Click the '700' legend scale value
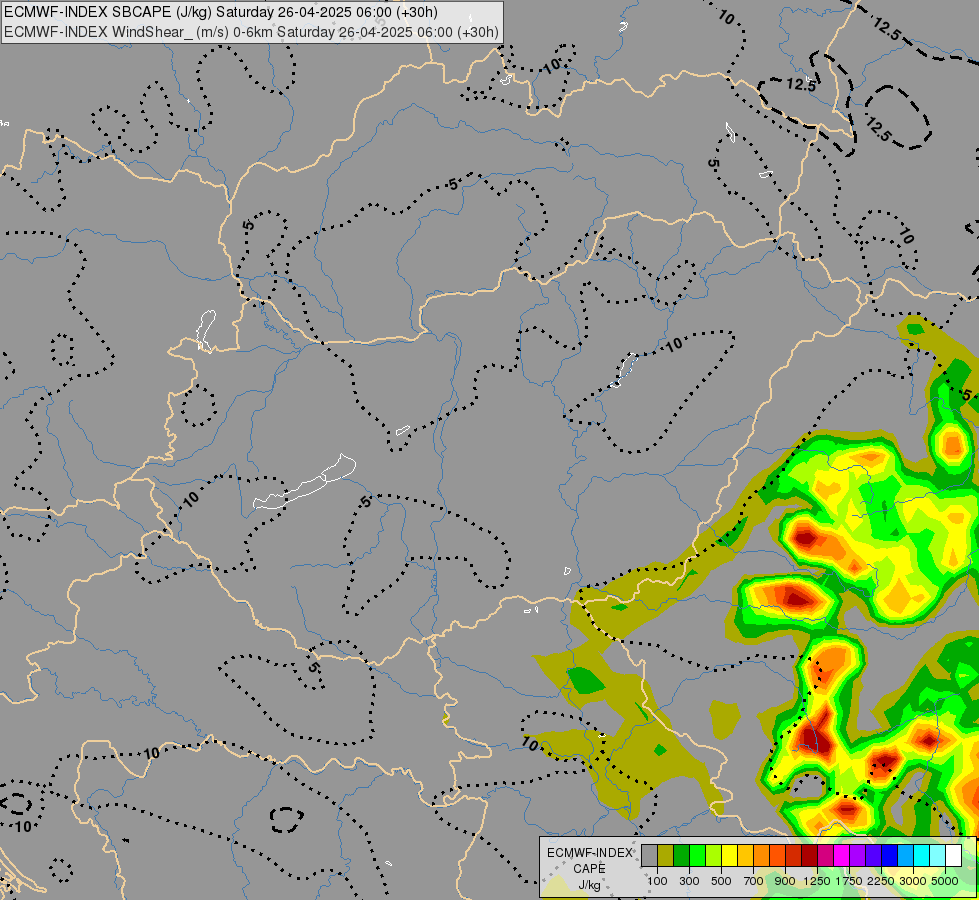Screen dimensions: 979x900 point(754,881)
